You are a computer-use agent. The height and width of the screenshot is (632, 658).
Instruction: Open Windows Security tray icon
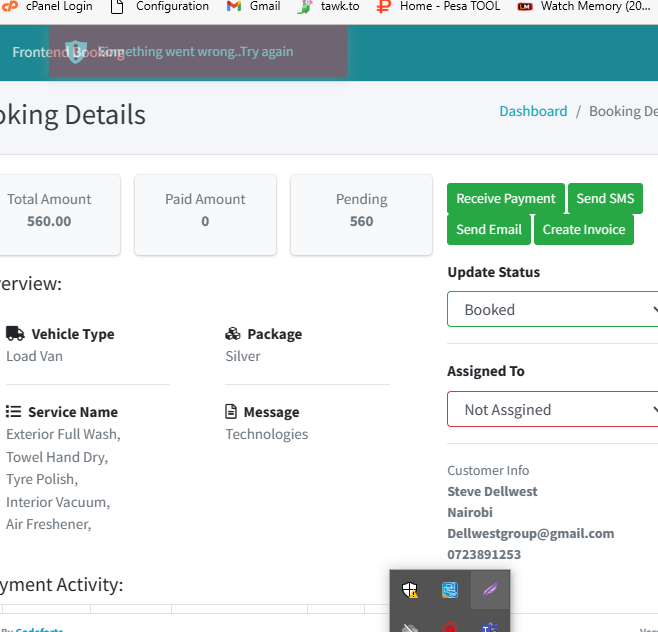pyautogui.click(x=410, y=590)
